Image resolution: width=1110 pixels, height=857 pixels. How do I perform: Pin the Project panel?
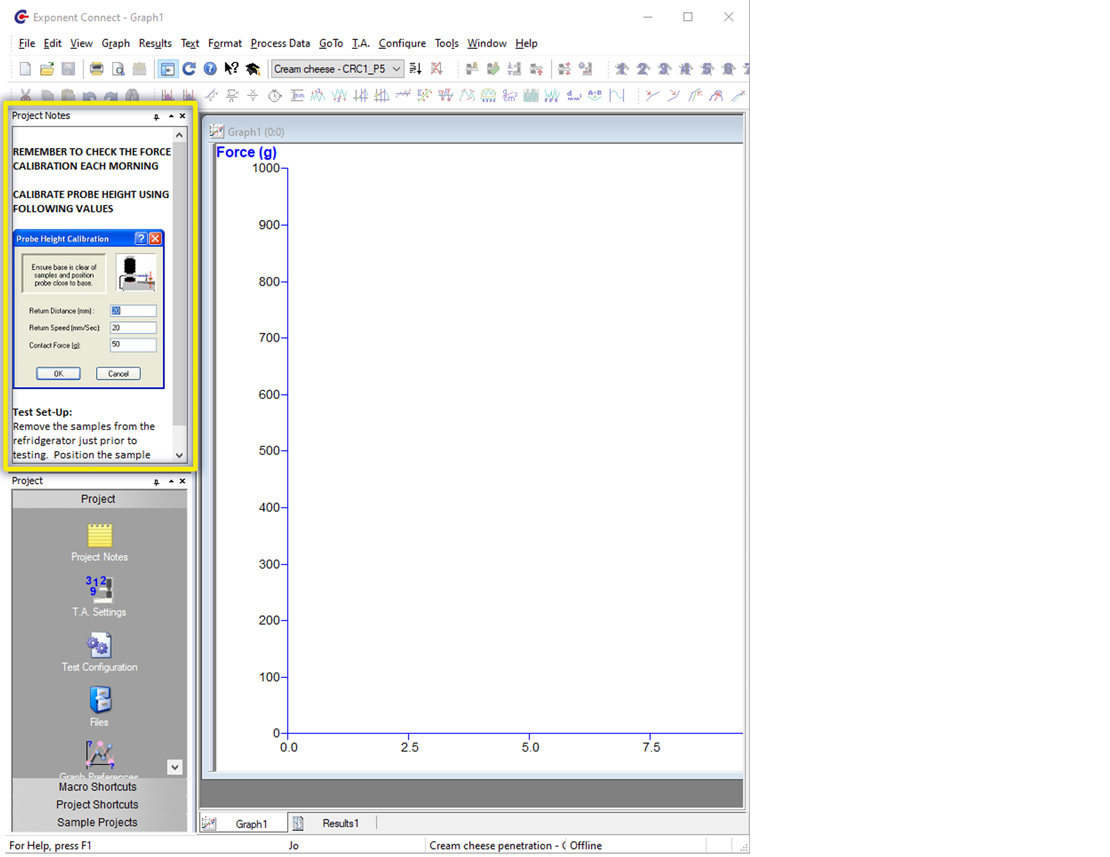[155, 481]
